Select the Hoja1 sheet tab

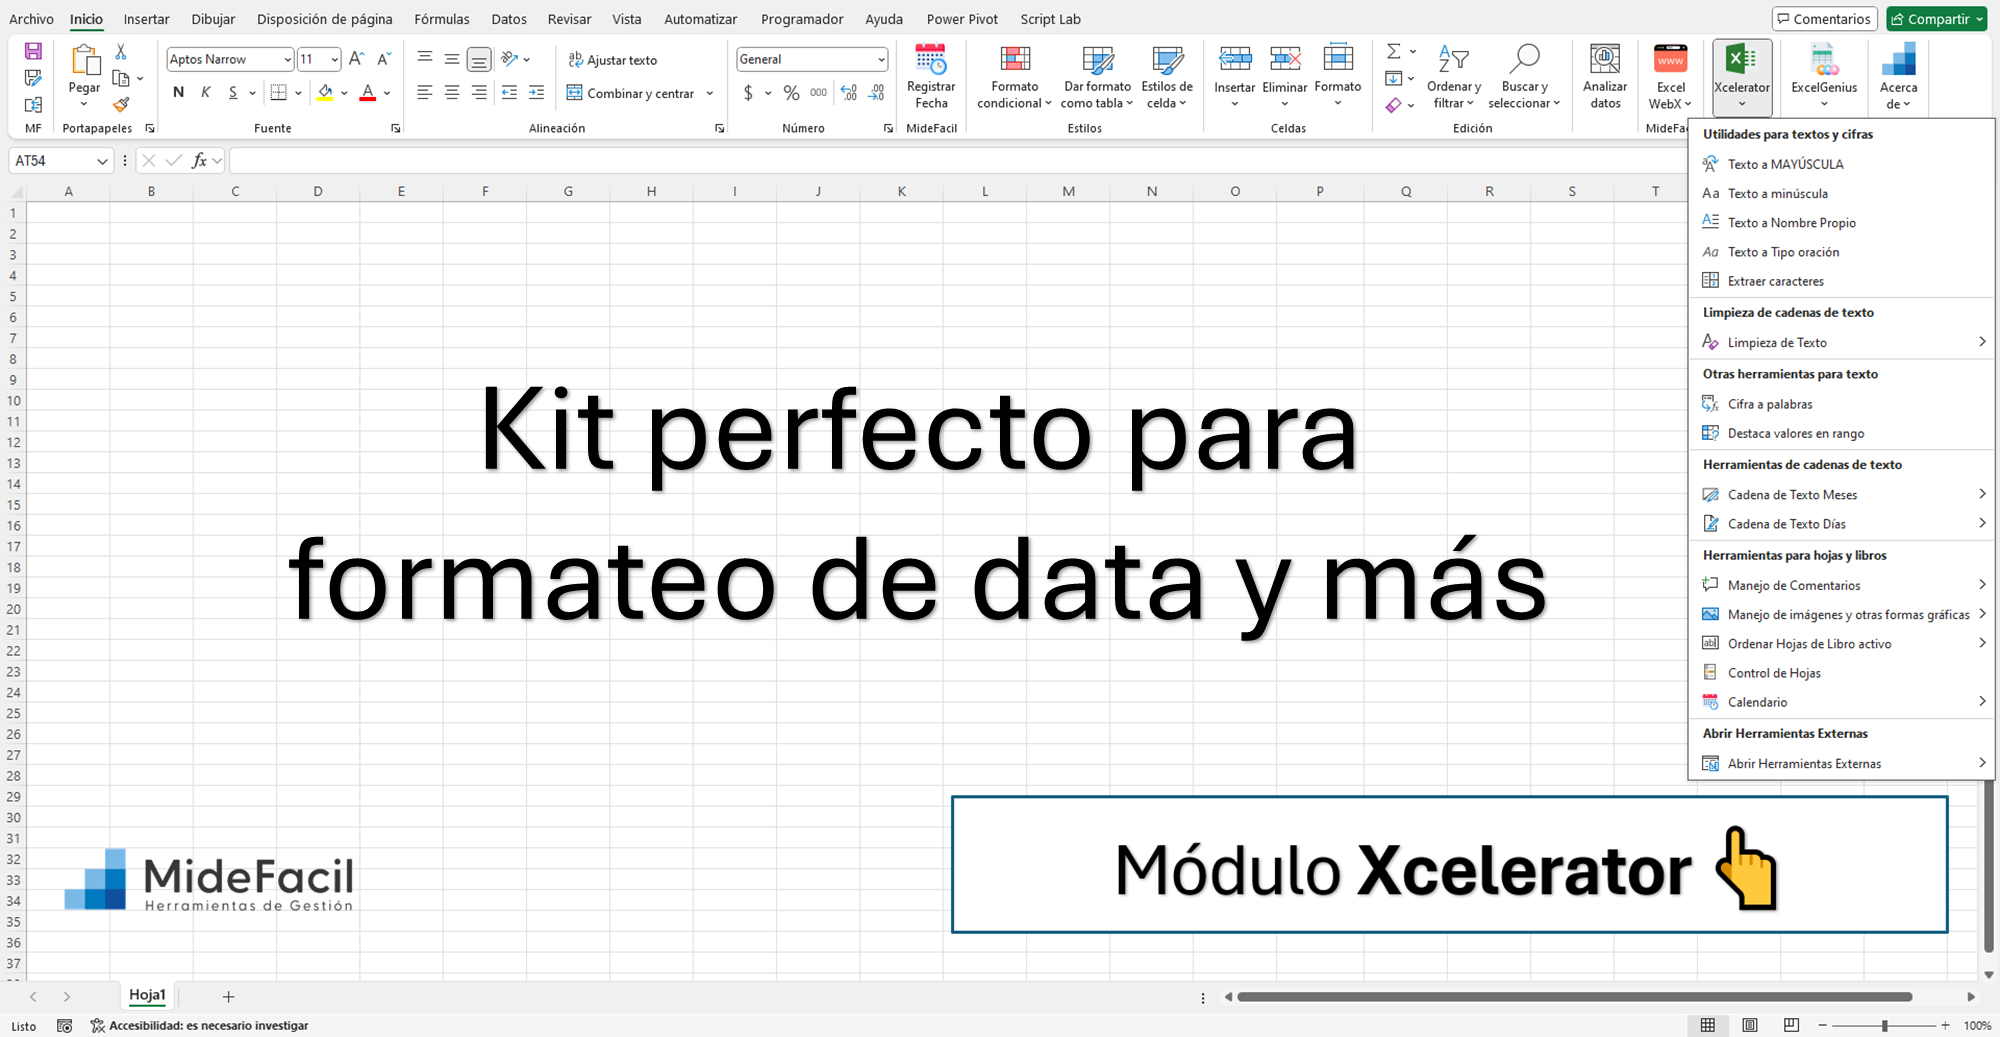tap(147, 995)
